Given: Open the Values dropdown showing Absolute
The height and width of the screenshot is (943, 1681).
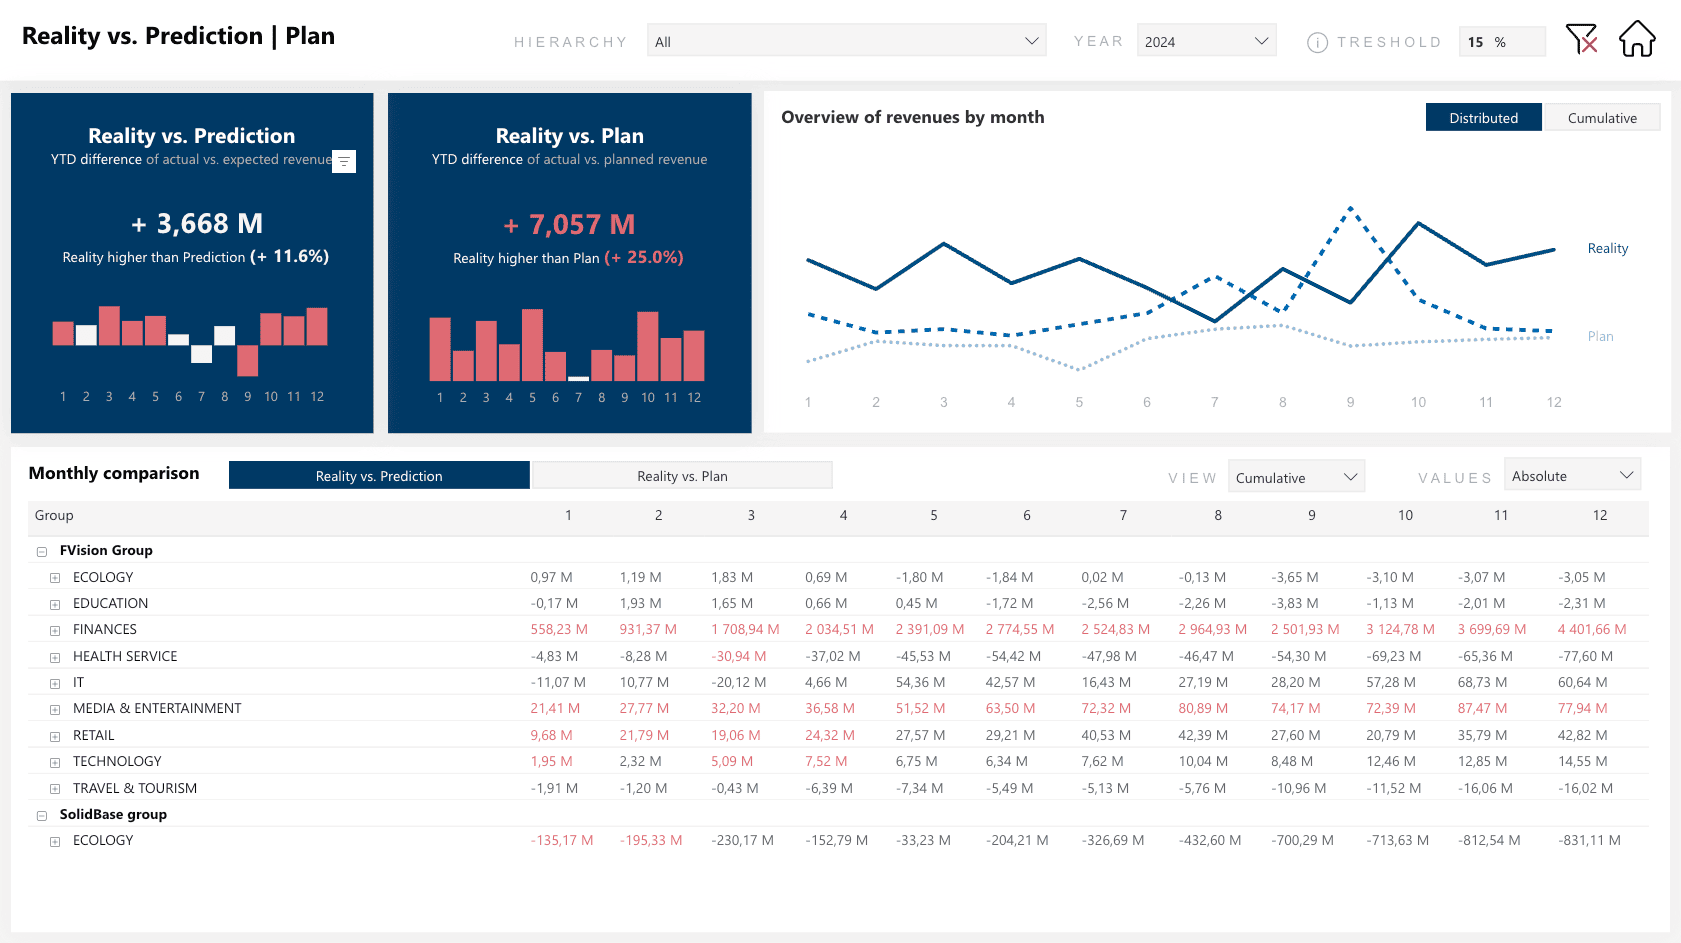Looking at the screenshot, I should point(1572,474).
